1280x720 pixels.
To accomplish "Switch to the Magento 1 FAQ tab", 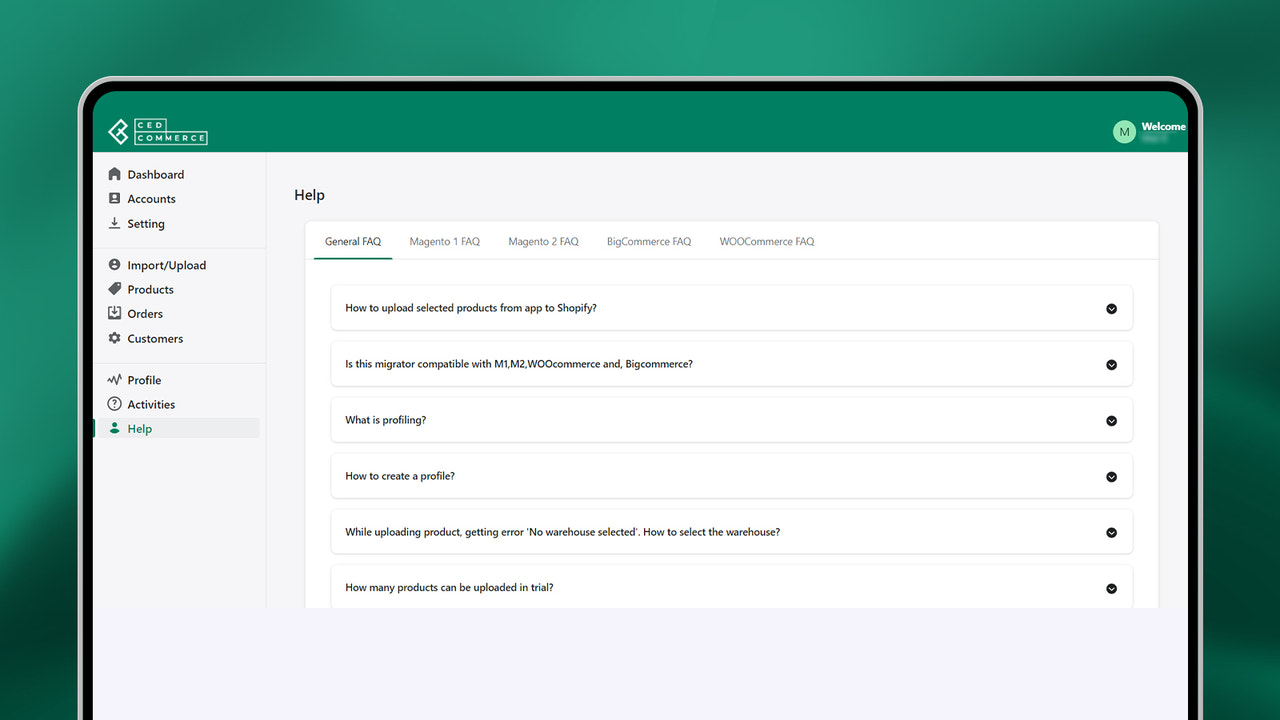I will [444, 241].
